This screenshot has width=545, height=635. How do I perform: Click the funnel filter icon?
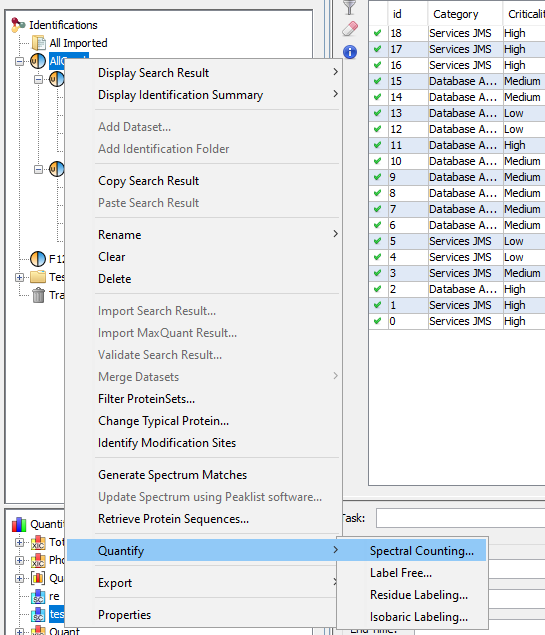coord(349,7)
